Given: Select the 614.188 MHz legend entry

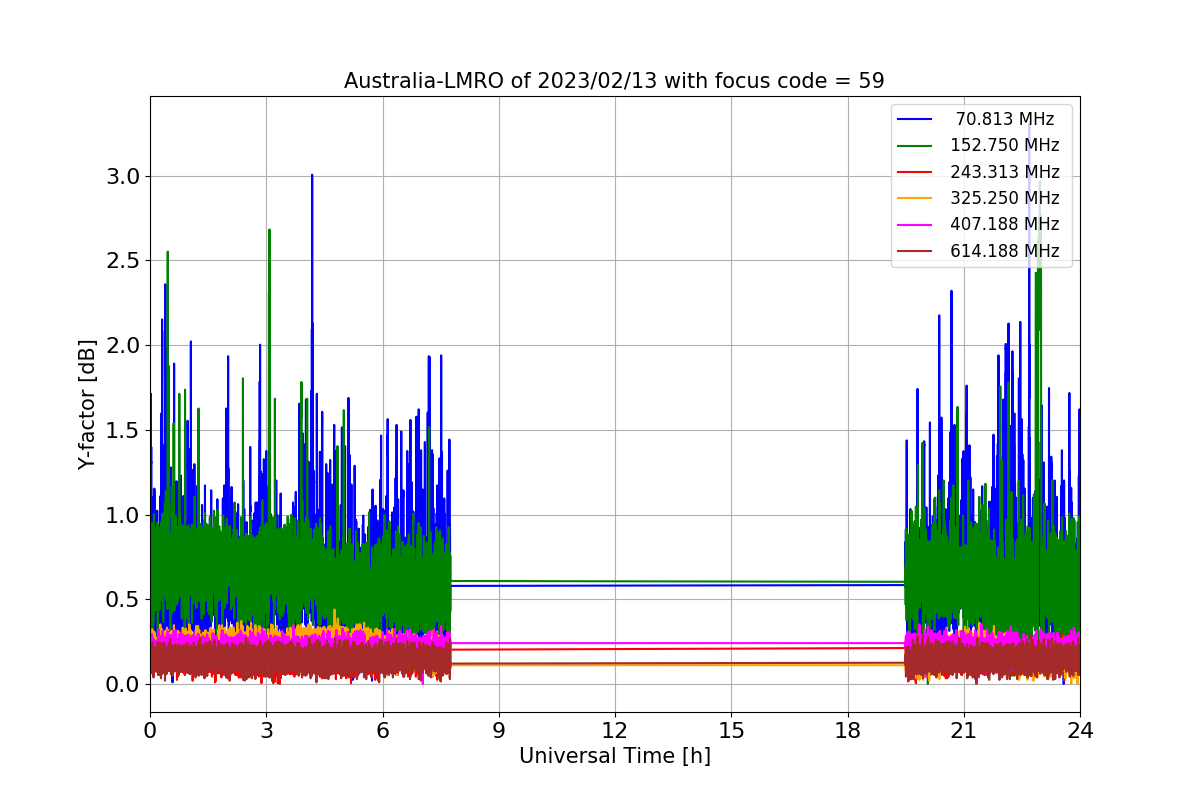Looking at the screenshot, I should [979, 251].
